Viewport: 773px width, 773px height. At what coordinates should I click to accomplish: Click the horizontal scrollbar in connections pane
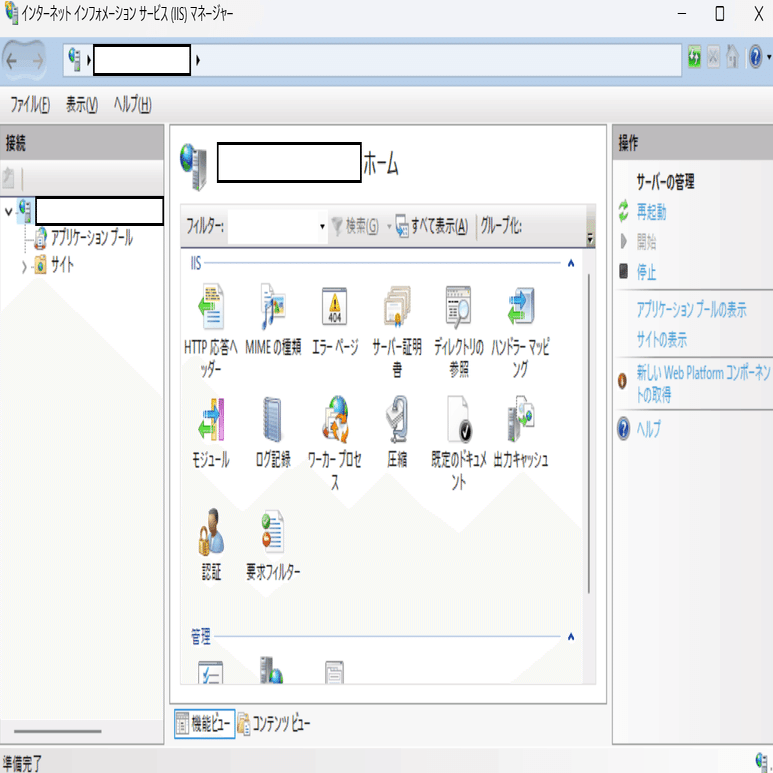click(58, 732)
